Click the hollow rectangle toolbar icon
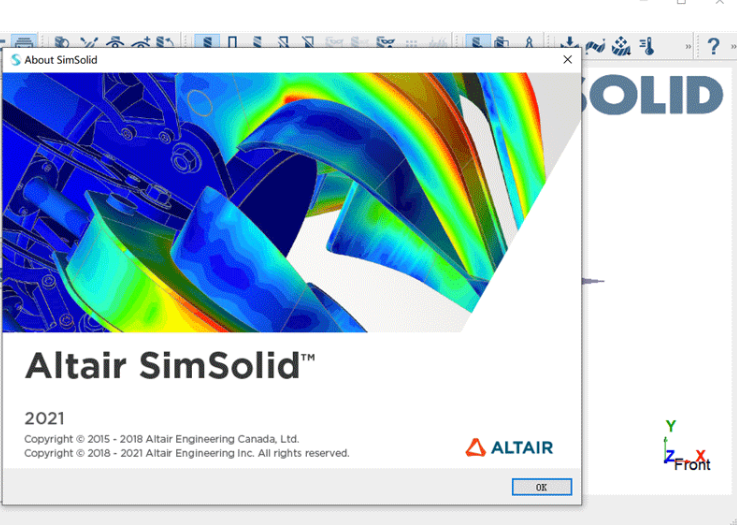The width and height of the screenshot is (737, 525). click(232, 42)
